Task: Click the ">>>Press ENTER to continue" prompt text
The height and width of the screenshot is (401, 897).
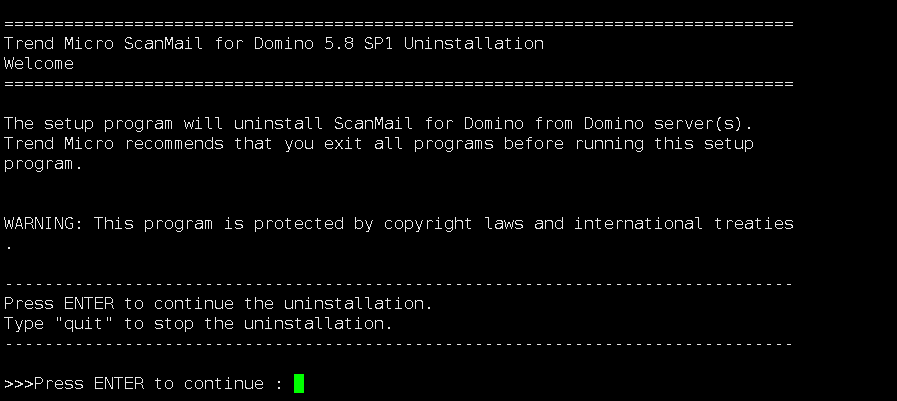Action: click(x=138, y=384)
